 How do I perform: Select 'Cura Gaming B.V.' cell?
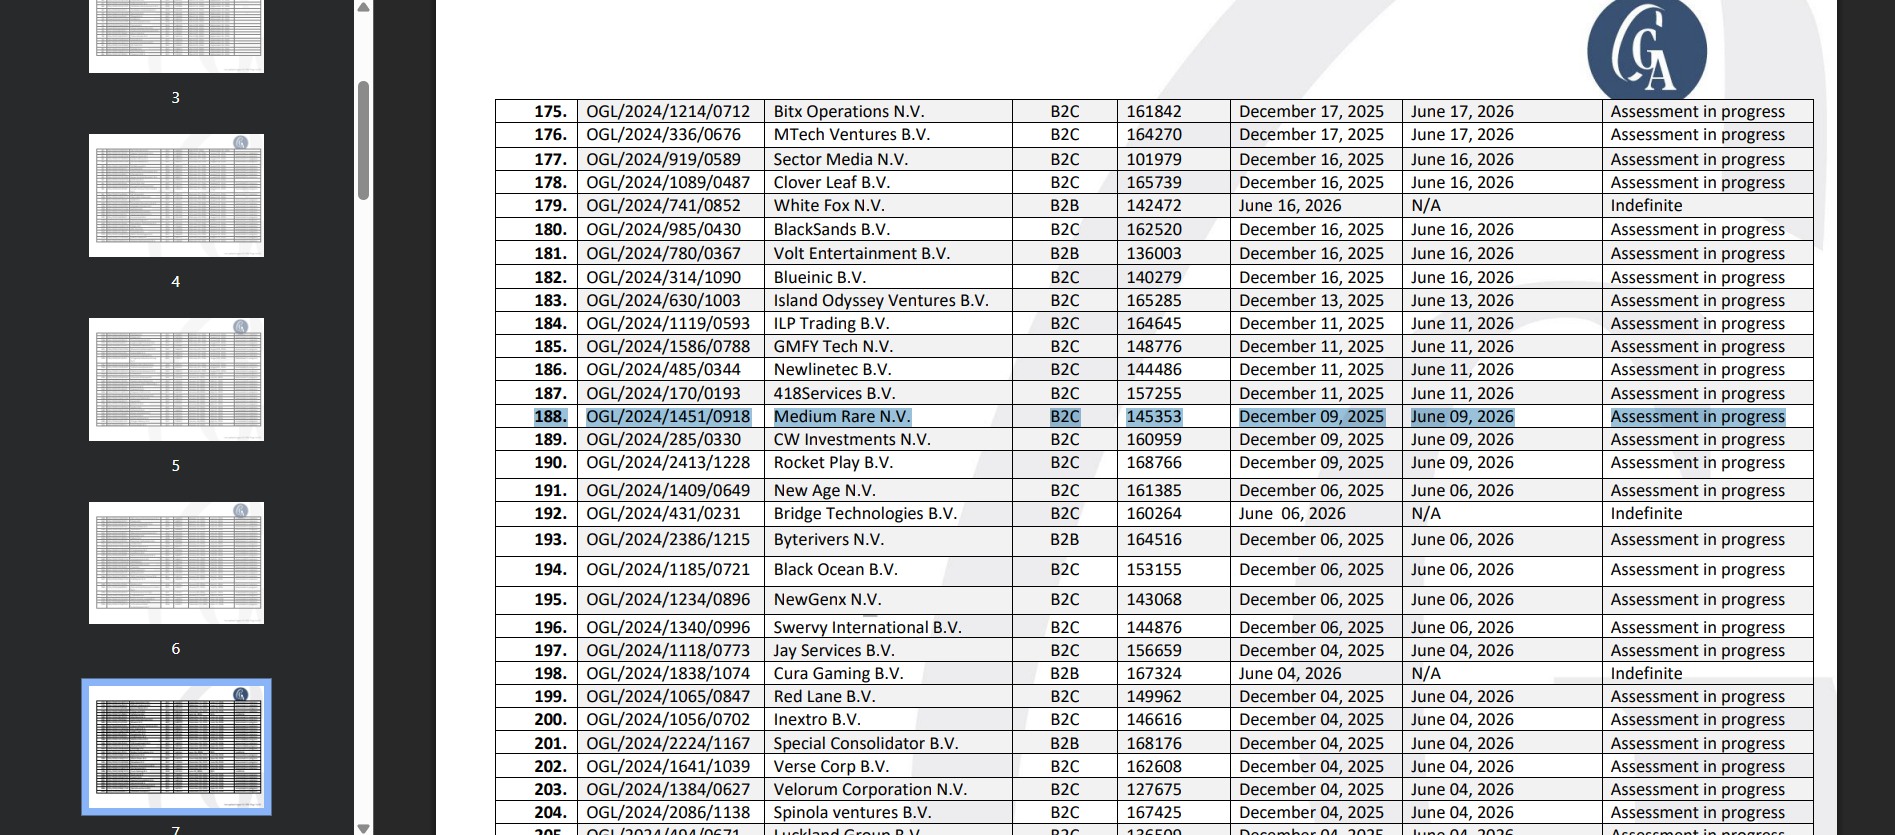tap(888, 674)
